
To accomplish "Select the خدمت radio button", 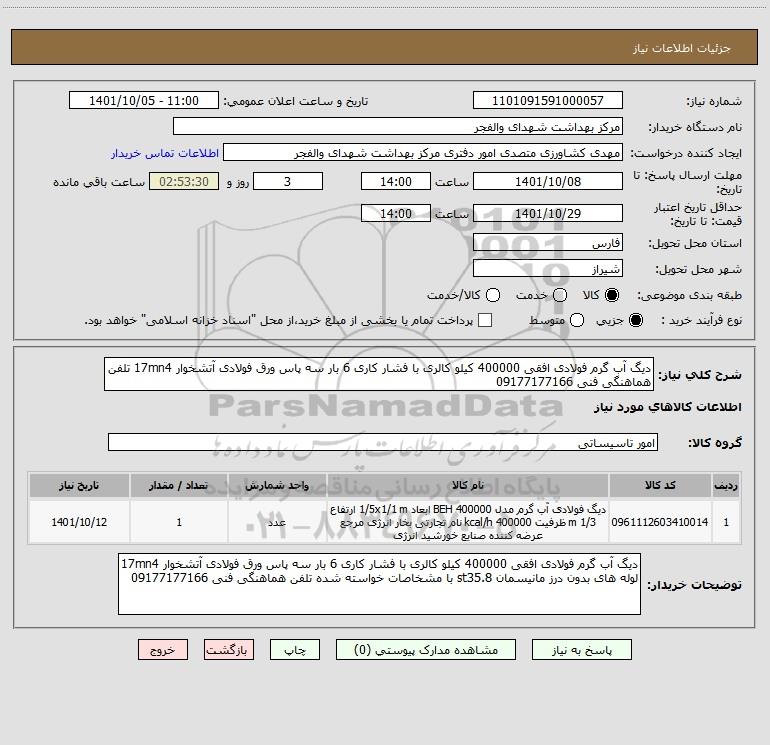I will pos(560,295).
